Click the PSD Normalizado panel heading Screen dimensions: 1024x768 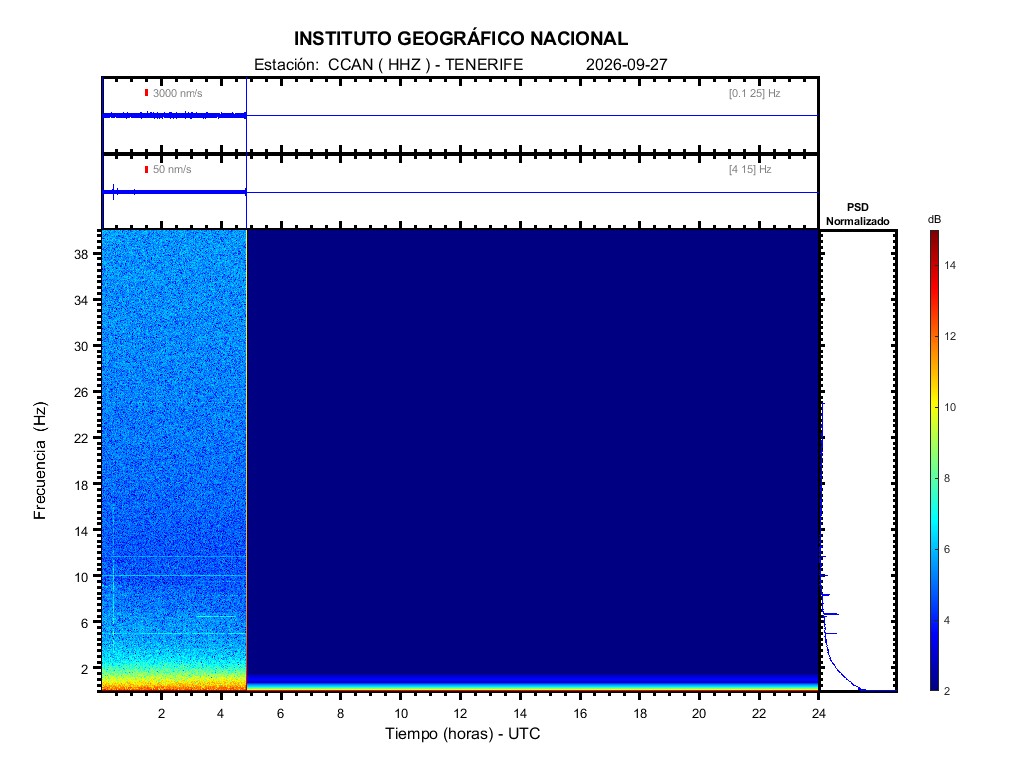pyautogui.click(x=857, y=214)
